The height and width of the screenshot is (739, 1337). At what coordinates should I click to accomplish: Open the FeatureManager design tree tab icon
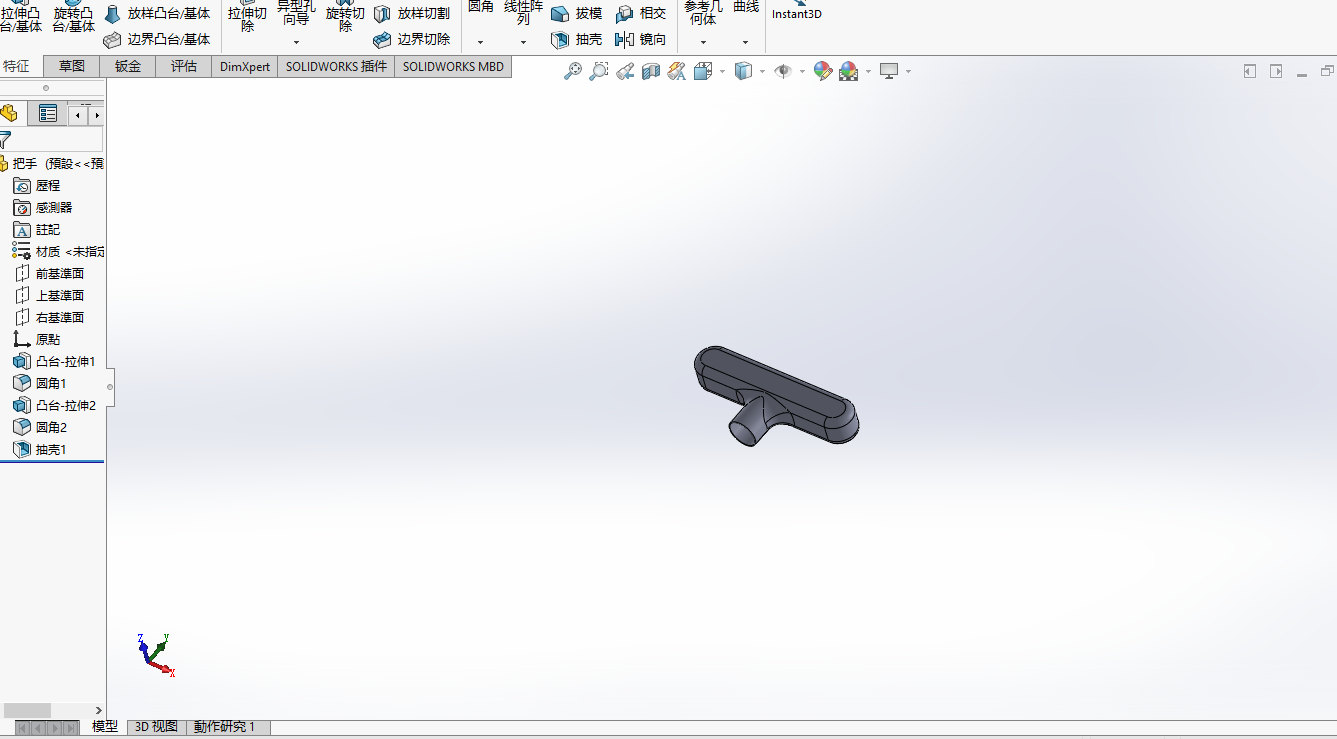coord(9,114)
